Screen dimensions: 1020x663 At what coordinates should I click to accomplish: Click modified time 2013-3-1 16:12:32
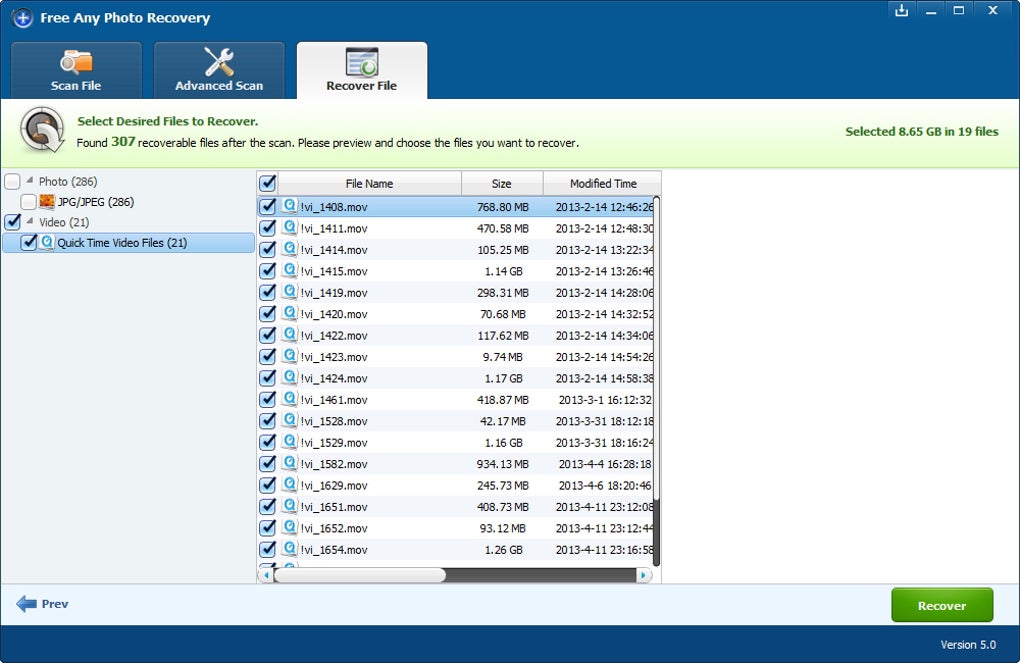pos(605,399)
